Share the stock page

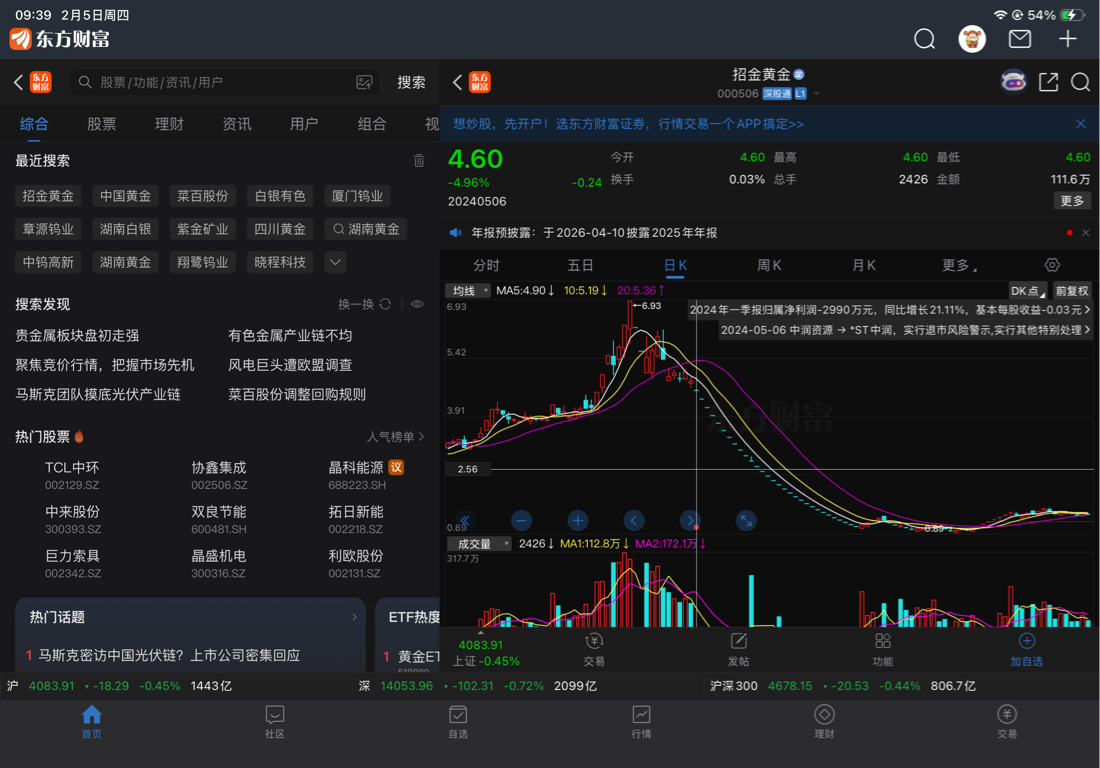1048,82
